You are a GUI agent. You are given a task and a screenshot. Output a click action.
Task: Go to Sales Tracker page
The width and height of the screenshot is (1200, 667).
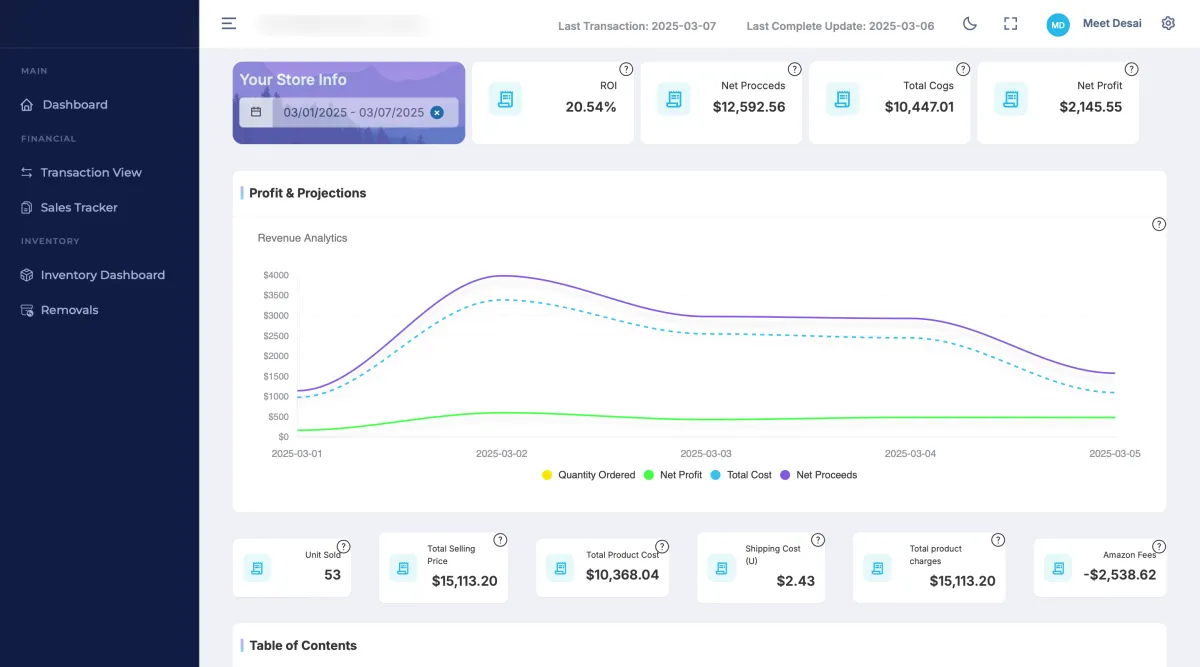tap(78, 207)
